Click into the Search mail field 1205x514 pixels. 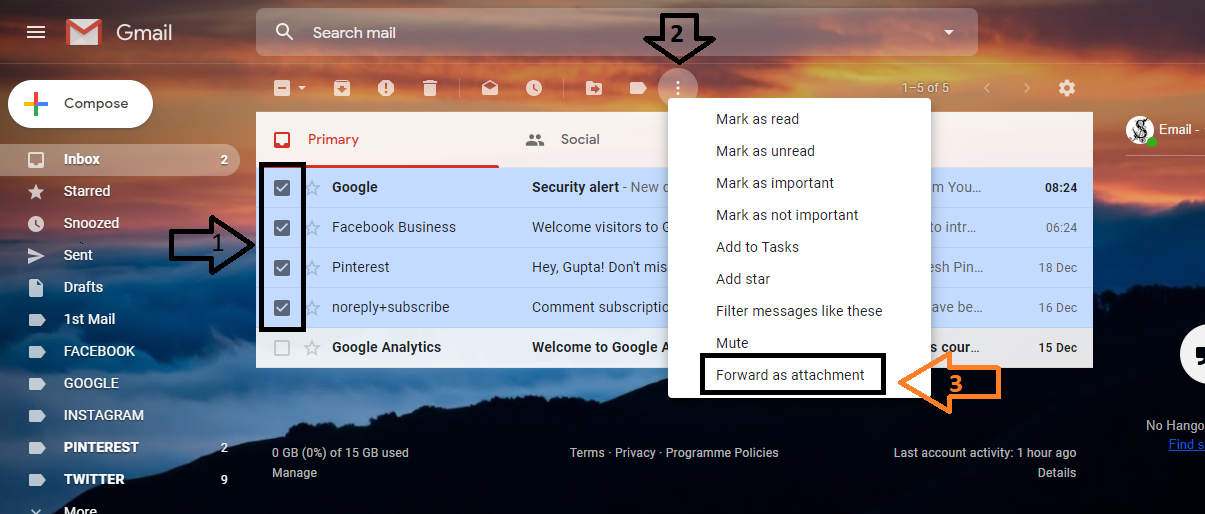click(x=616, y=32)
